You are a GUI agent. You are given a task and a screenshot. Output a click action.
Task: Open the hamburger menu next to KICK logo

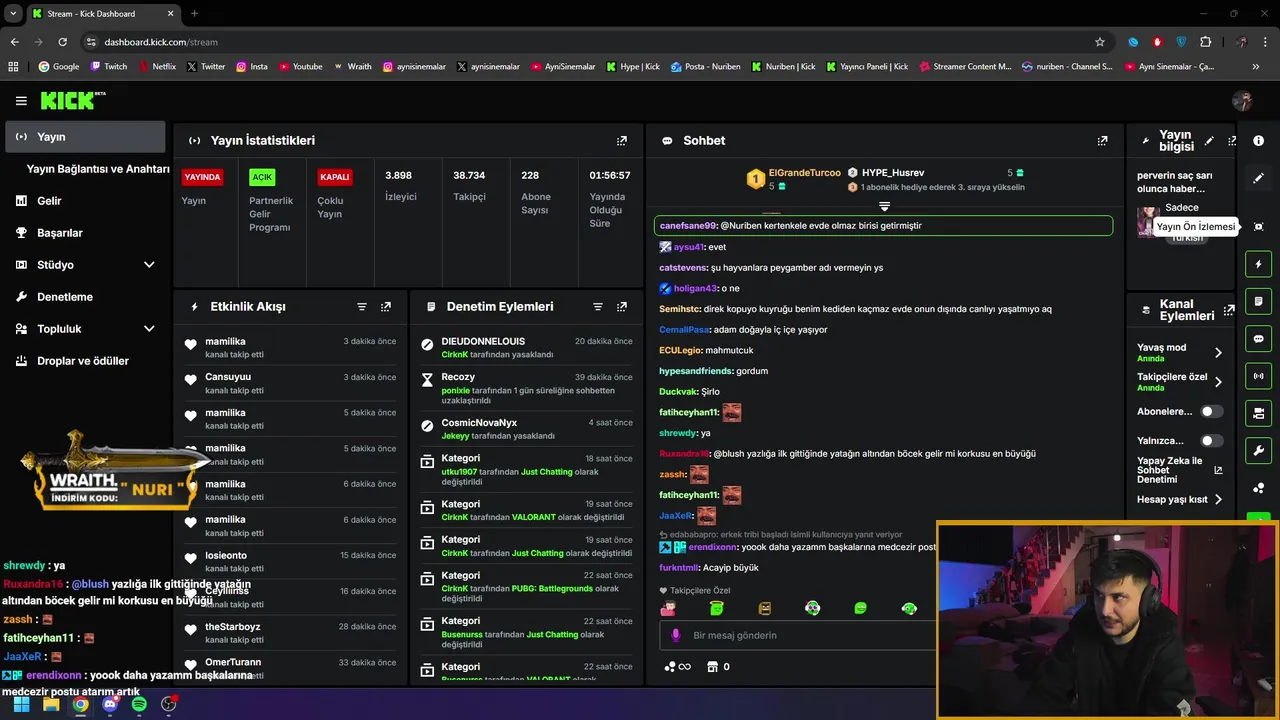tap(21, 101)
